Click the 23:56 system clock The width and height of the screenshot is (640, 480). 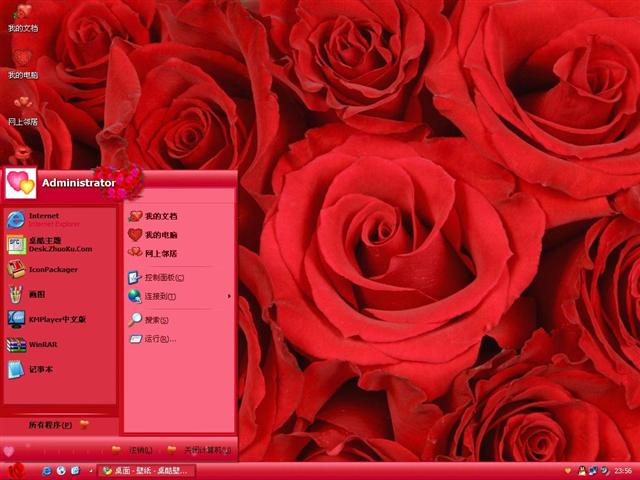[x=623, y=471]
